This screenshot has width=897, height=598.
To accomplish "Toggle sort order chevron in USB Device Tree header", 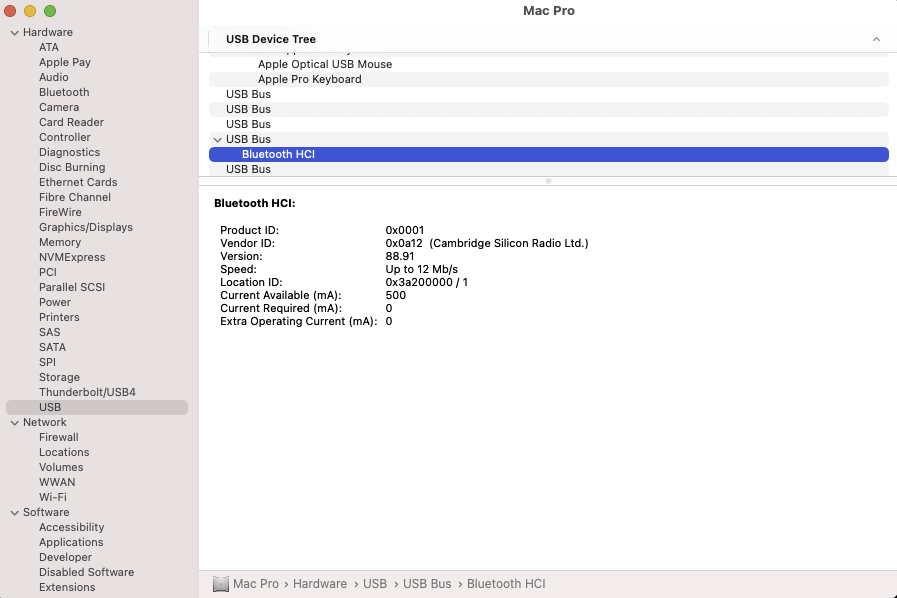I will [x=876, y=39].
